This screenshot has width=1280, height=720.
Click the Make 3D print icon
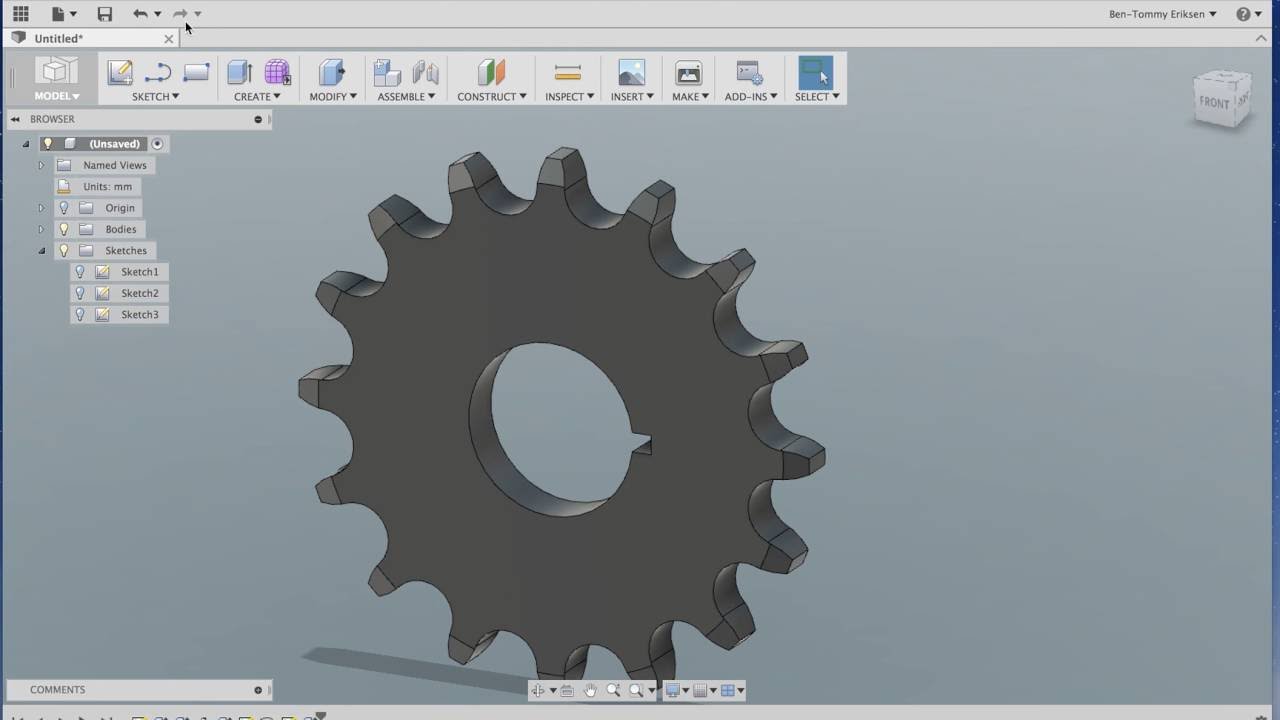688,72
